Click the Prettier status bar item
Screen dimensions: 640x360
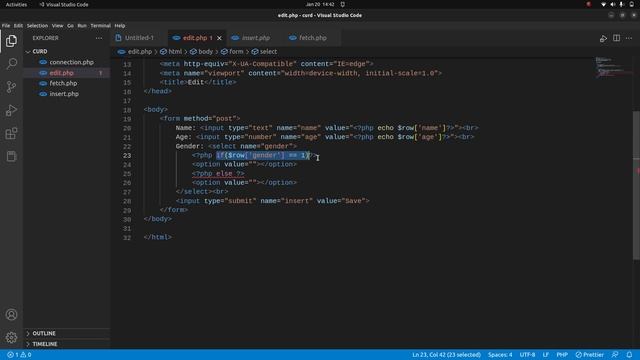589,355
